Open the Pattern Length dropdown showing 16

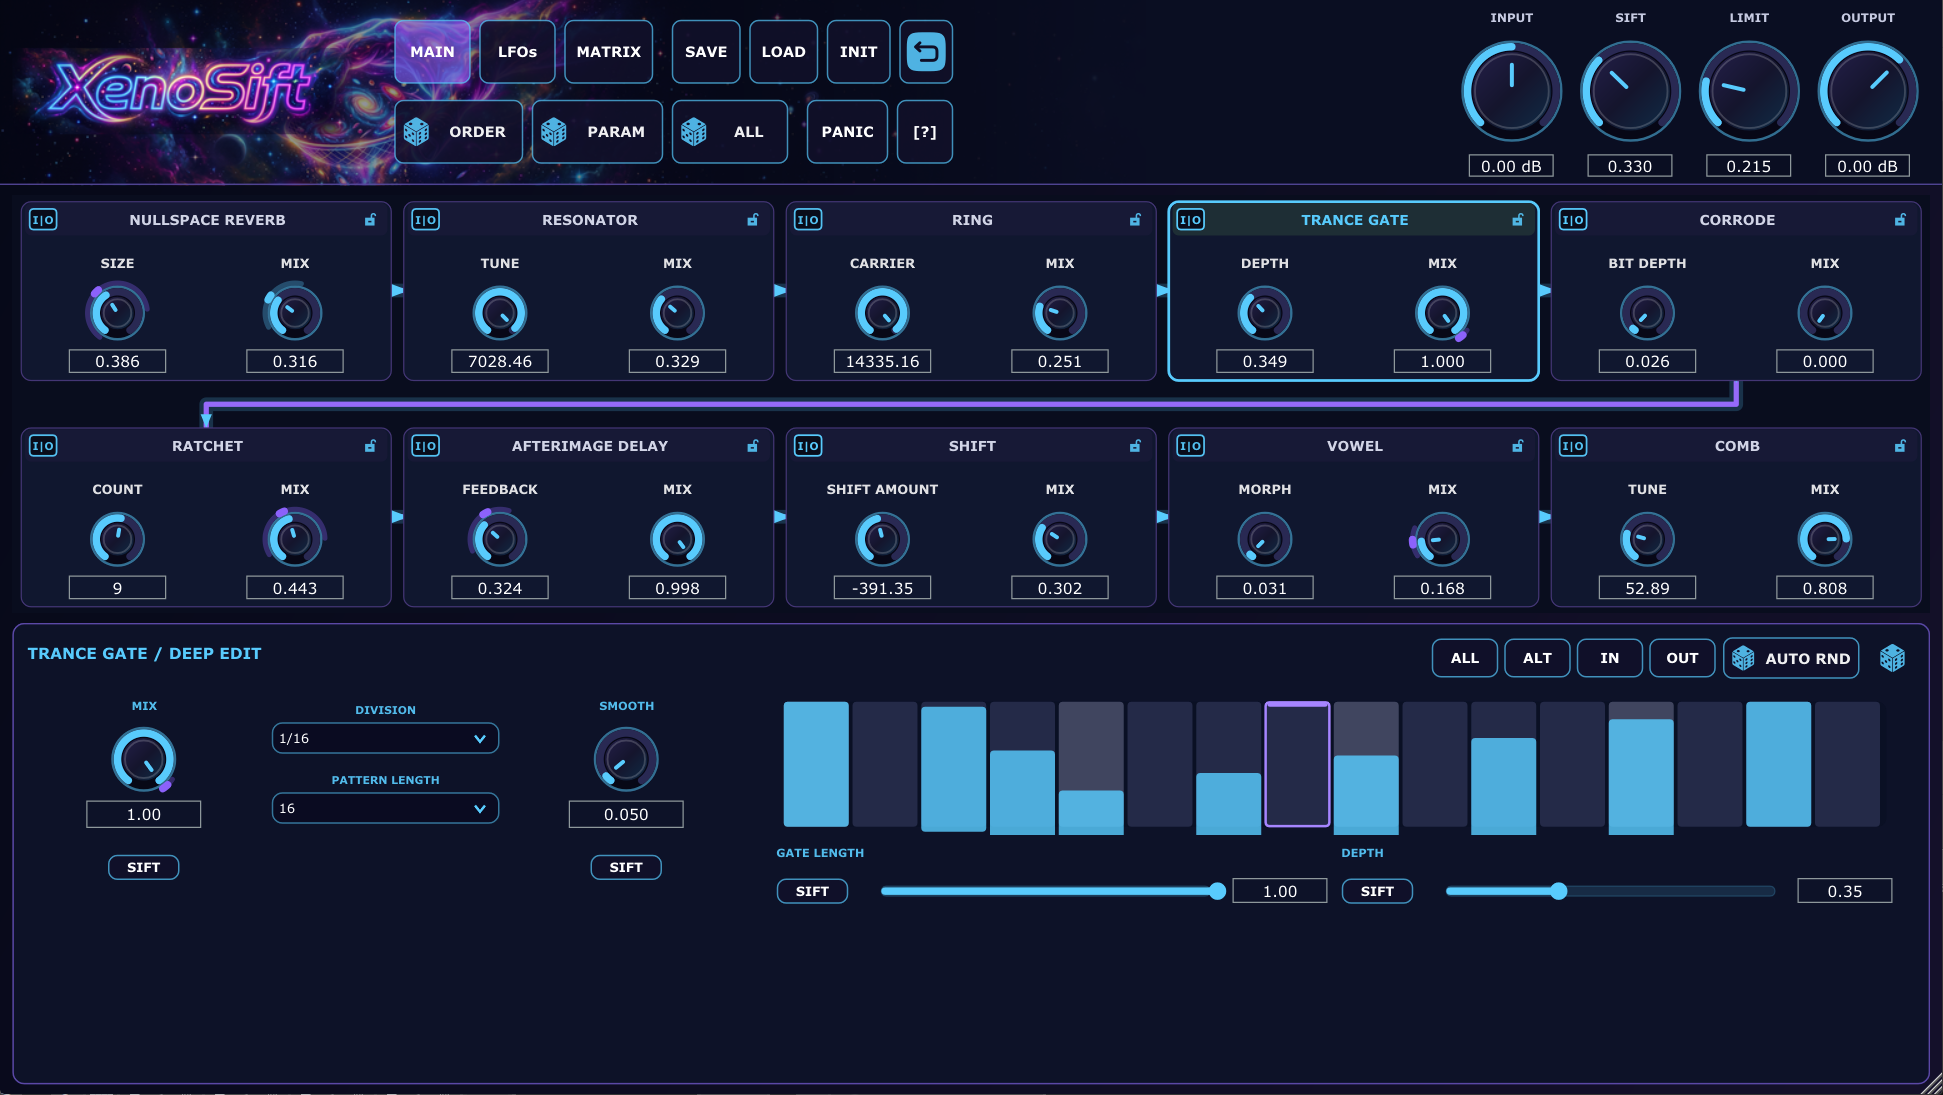tap(385, 808)
